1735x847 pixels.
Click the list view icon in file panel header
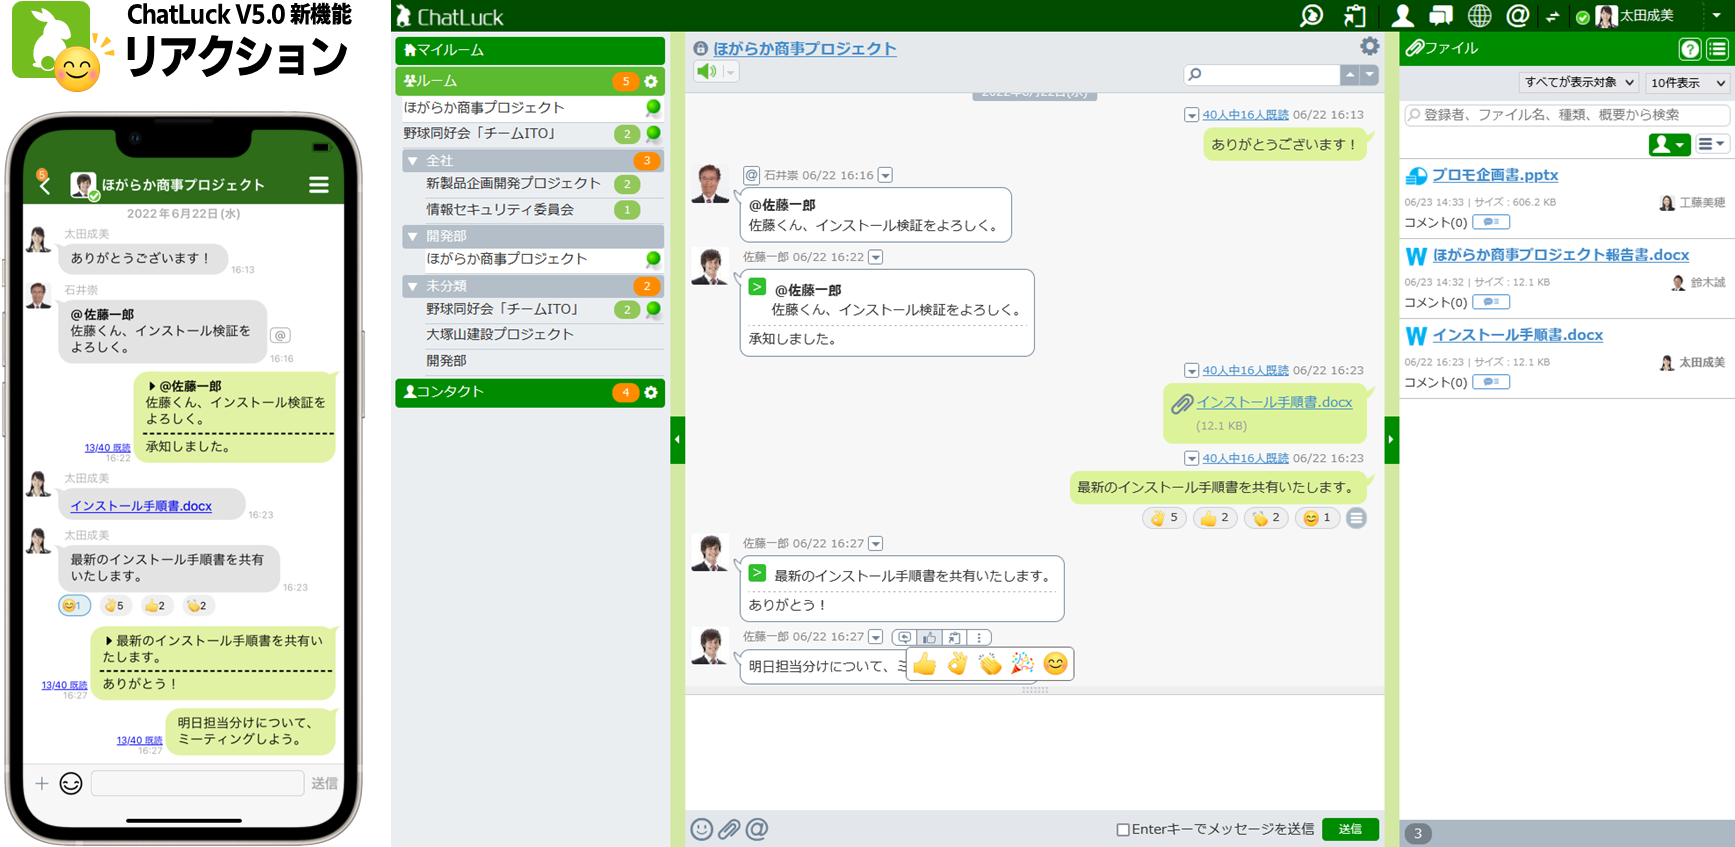click(x=1717, y=49)
